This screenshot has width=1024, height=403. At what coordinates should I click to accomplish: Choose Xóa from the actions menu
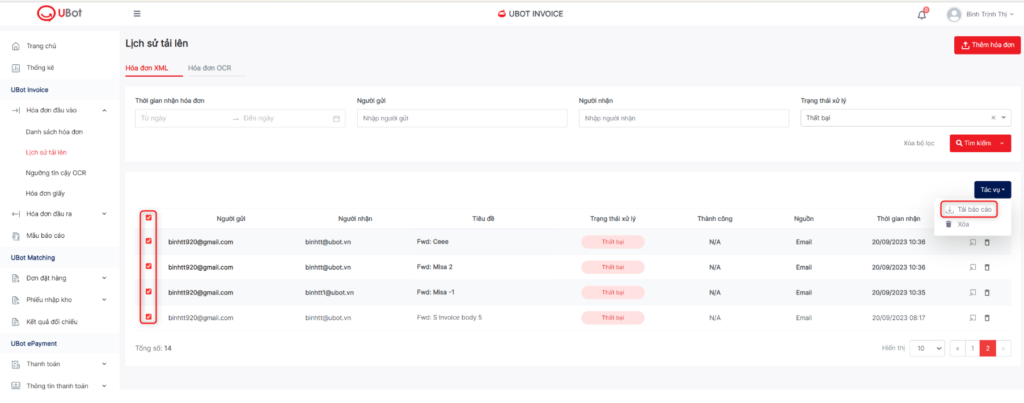(958, 225)
